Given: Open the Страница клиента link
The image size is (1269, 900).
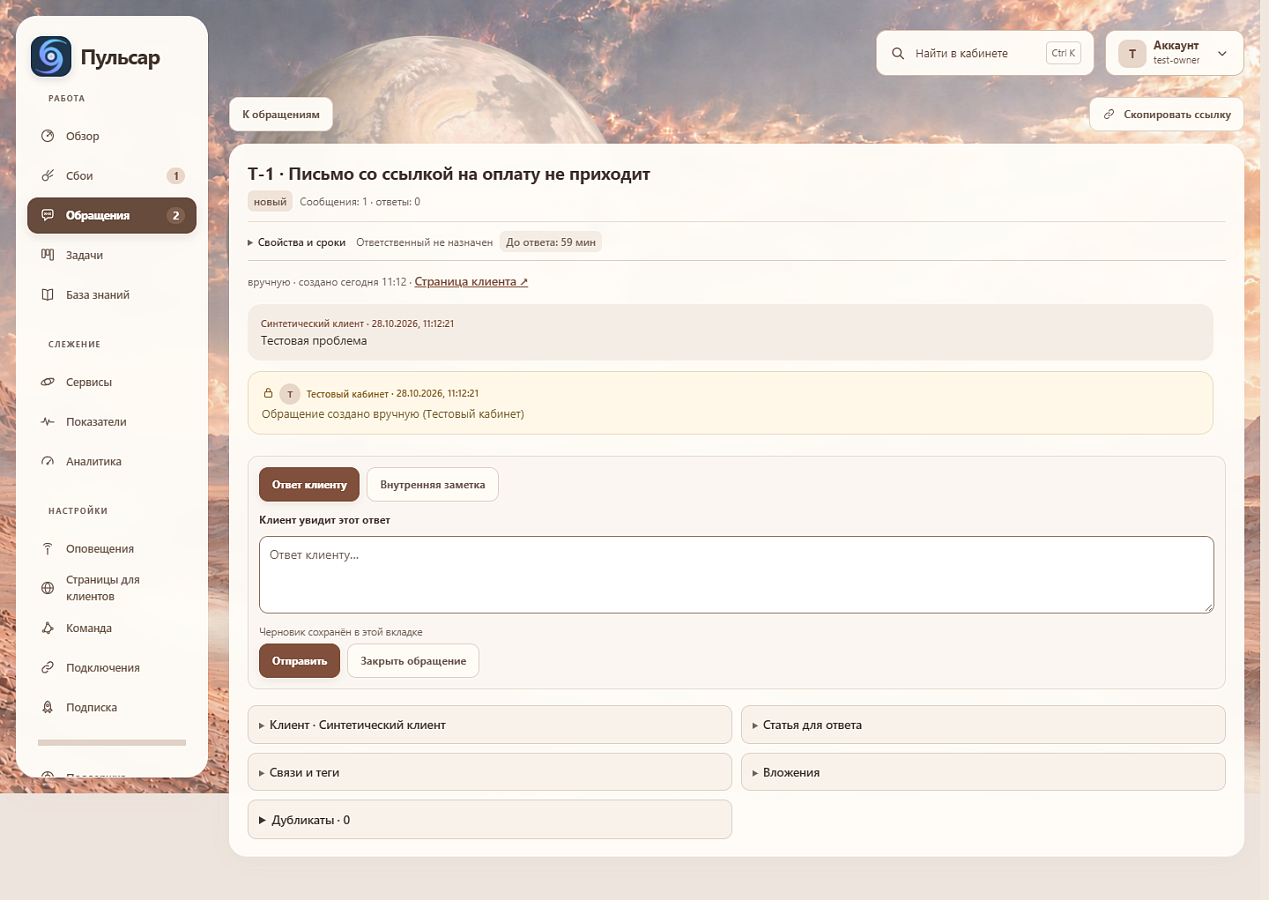Looking at the screenshot, I should point(471,282).
